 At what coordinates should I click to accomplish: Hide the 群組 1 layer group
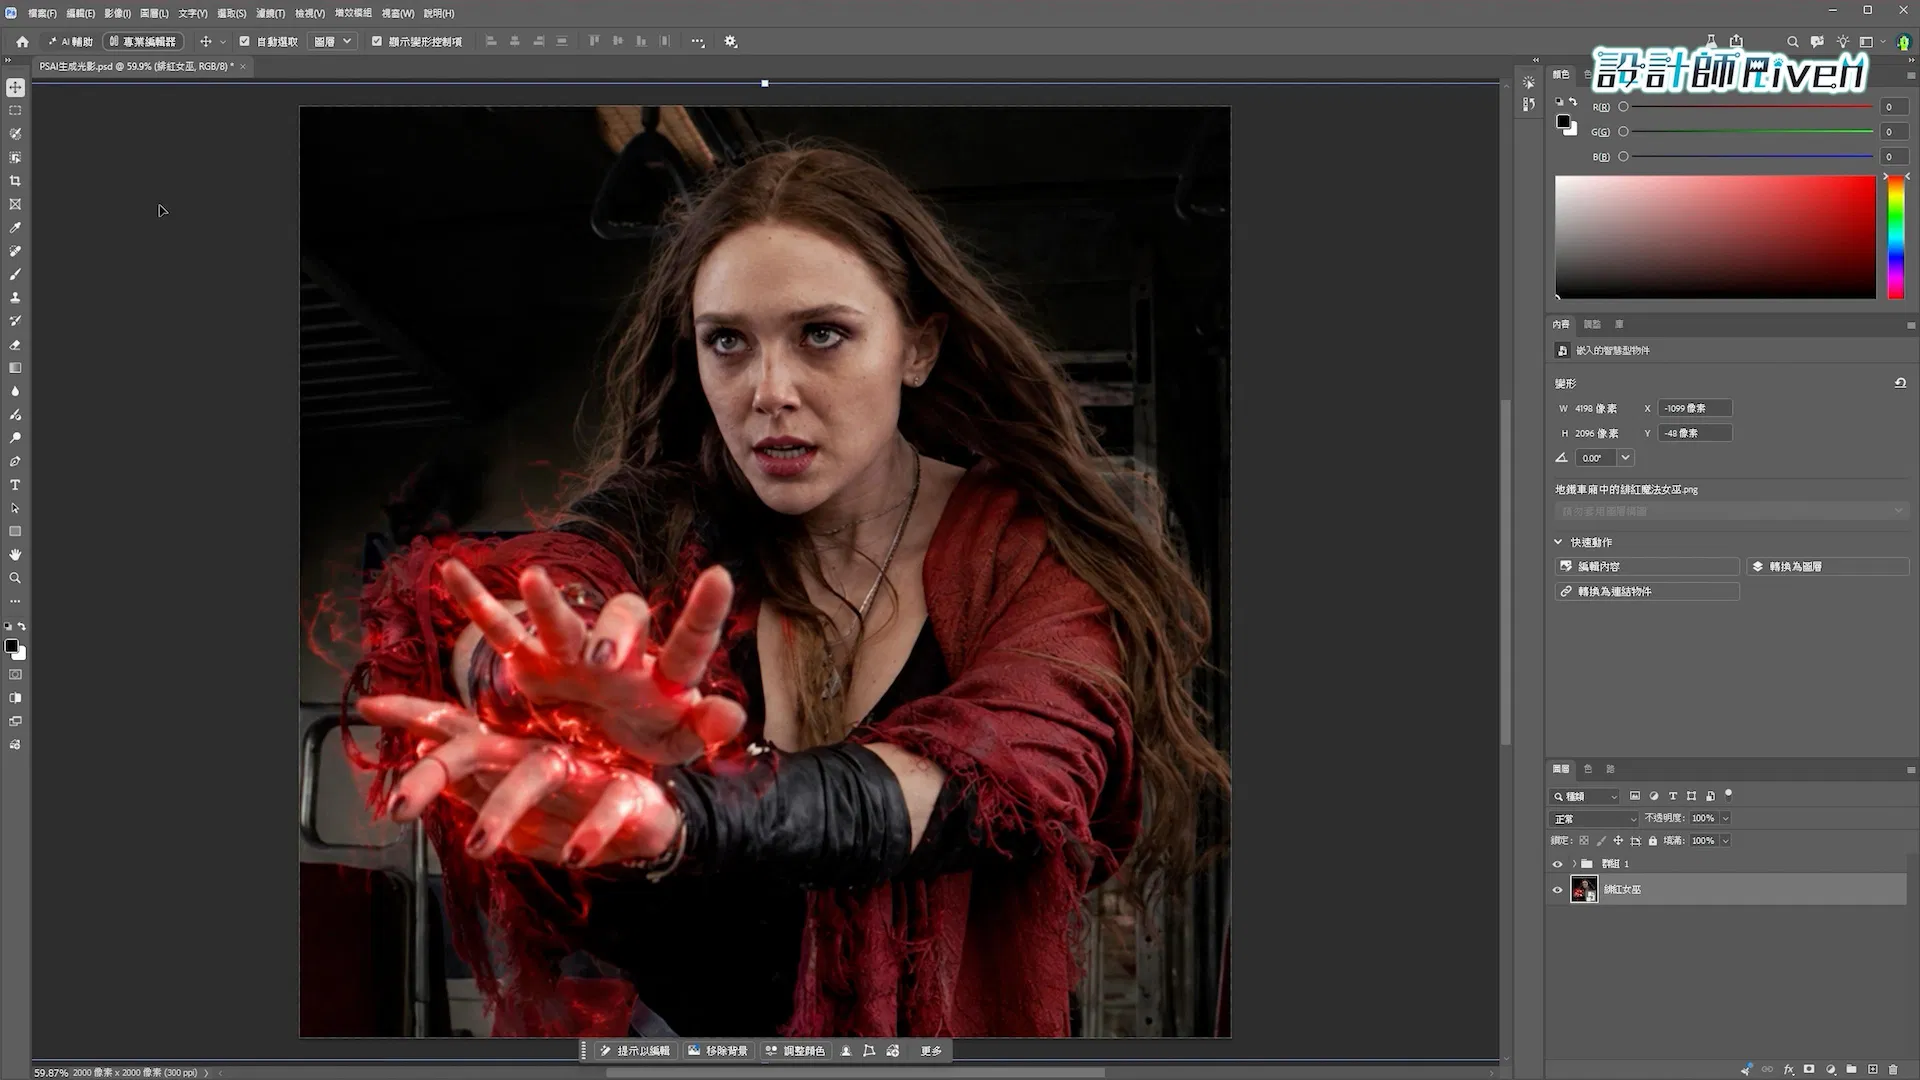1557,864
